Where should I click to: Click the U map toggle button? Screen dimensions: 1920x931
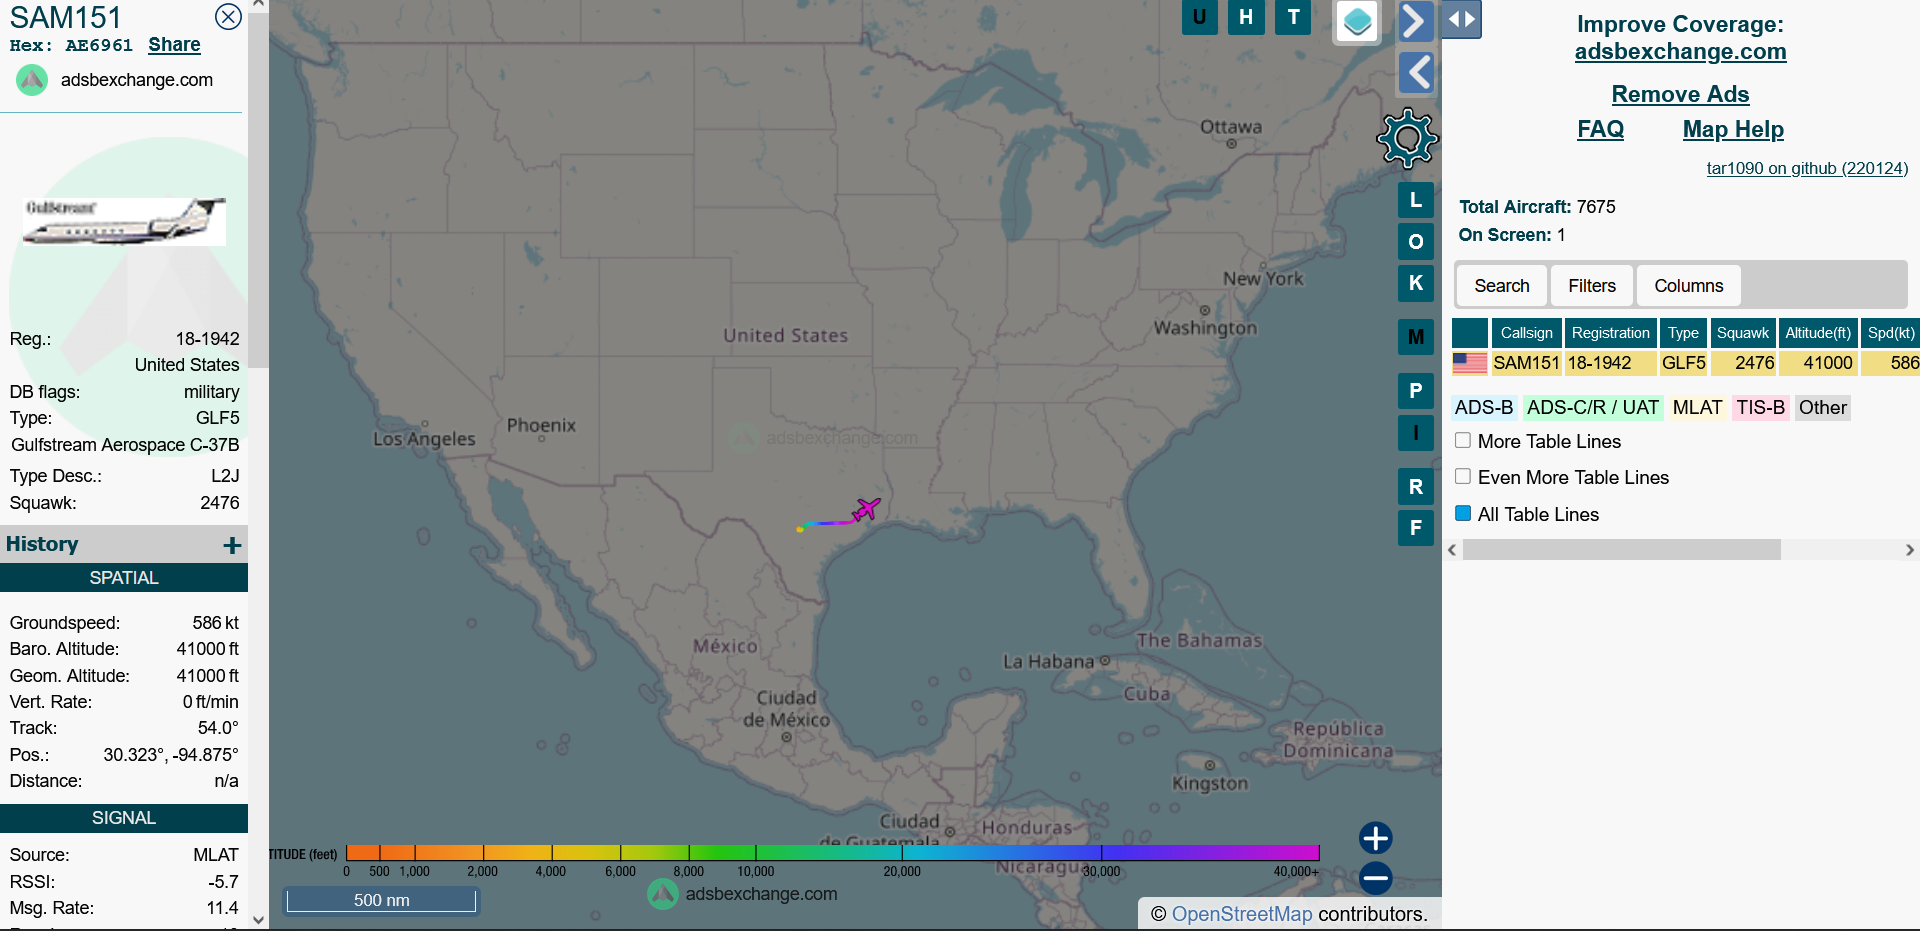click(1199, 17)
